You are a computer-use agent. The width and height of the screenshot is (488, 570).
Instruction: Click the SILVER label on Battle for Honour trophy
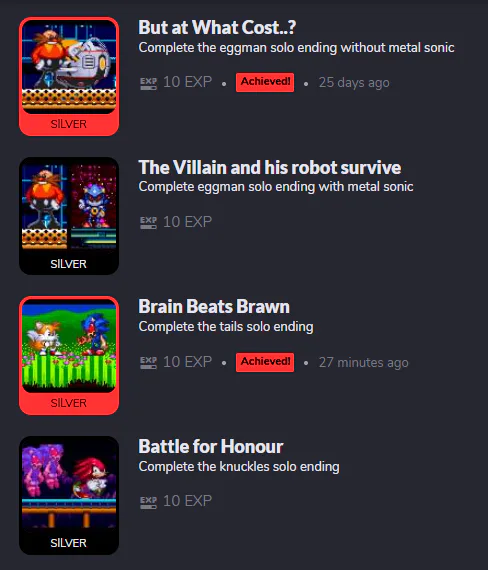coord(69,543)
